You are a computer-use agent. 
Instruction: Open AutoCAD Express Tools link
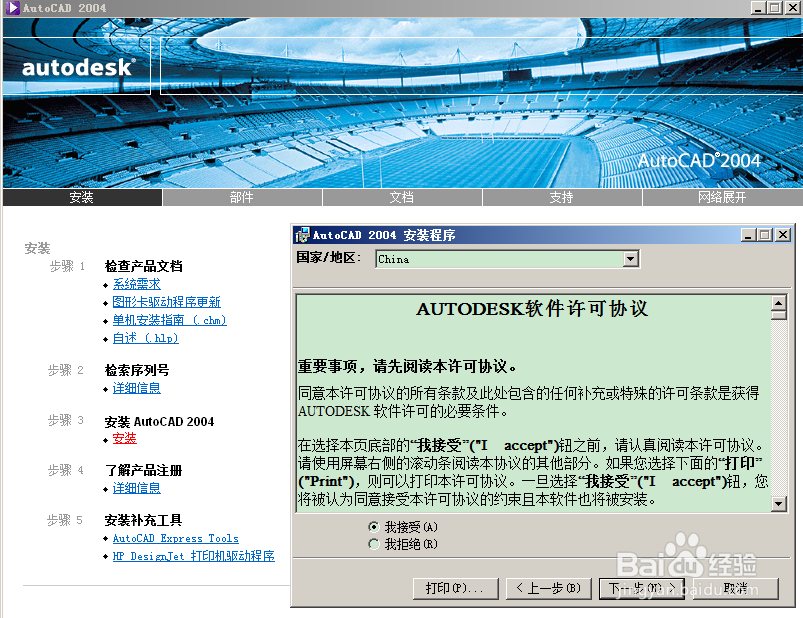tap(176, 538)
